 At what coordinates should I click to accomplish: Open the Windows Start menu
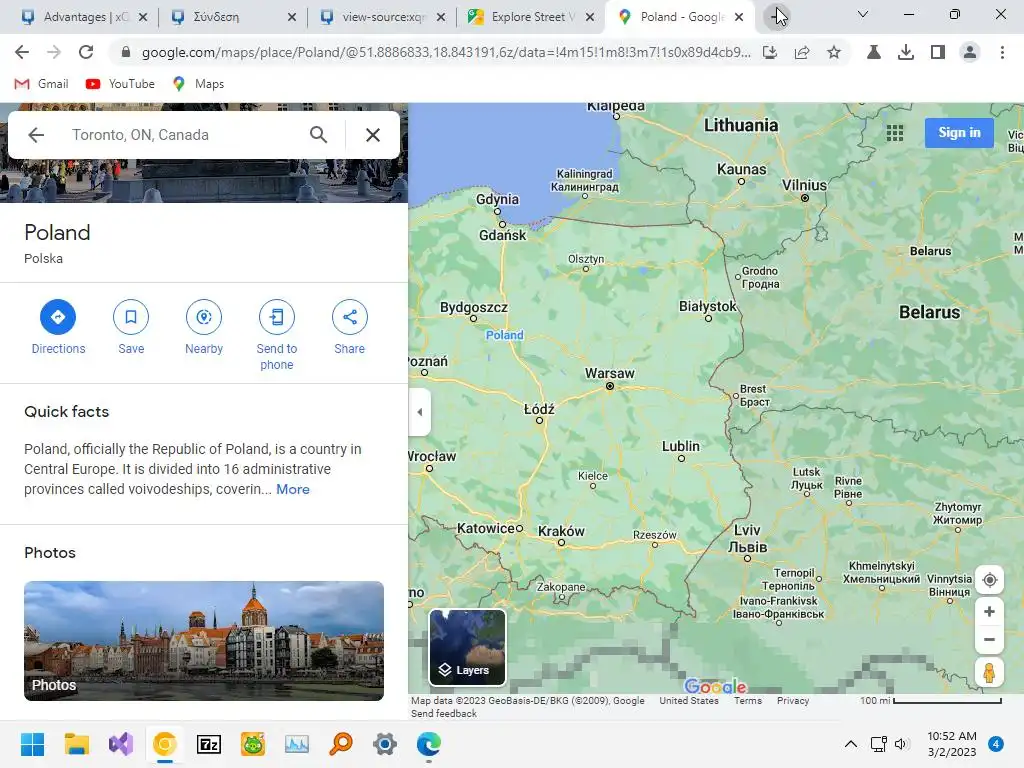32,744
